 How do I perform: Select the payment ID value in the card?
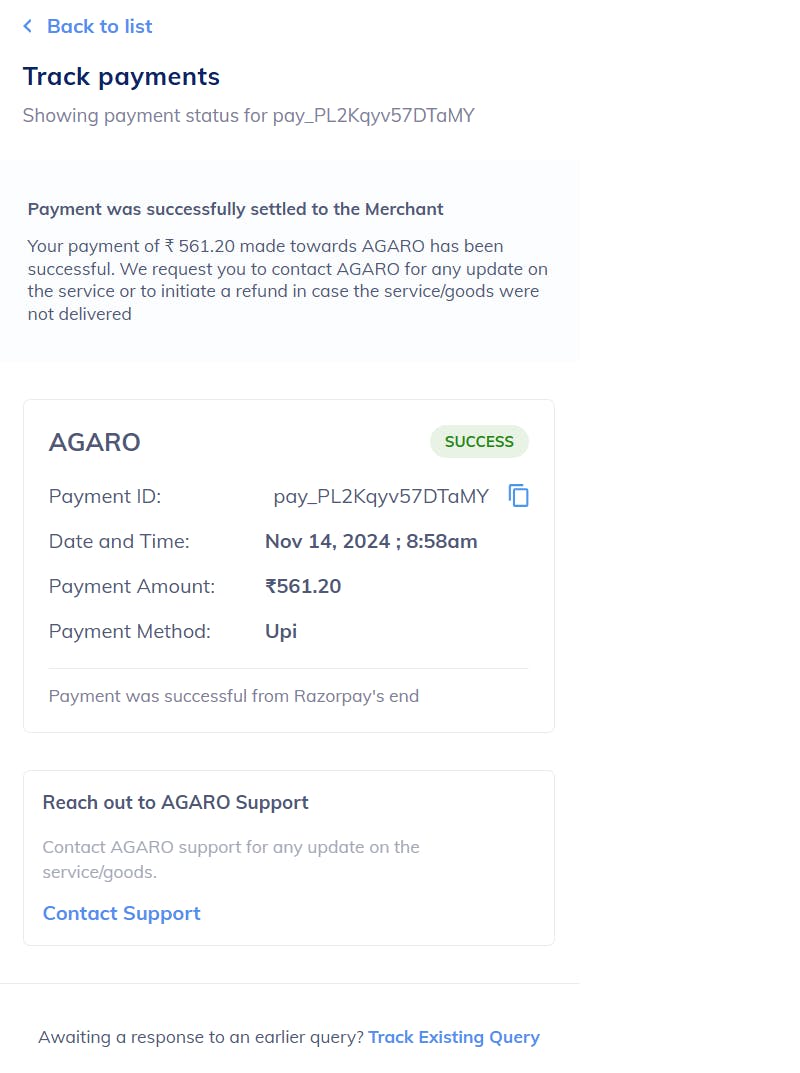[381, 496]
